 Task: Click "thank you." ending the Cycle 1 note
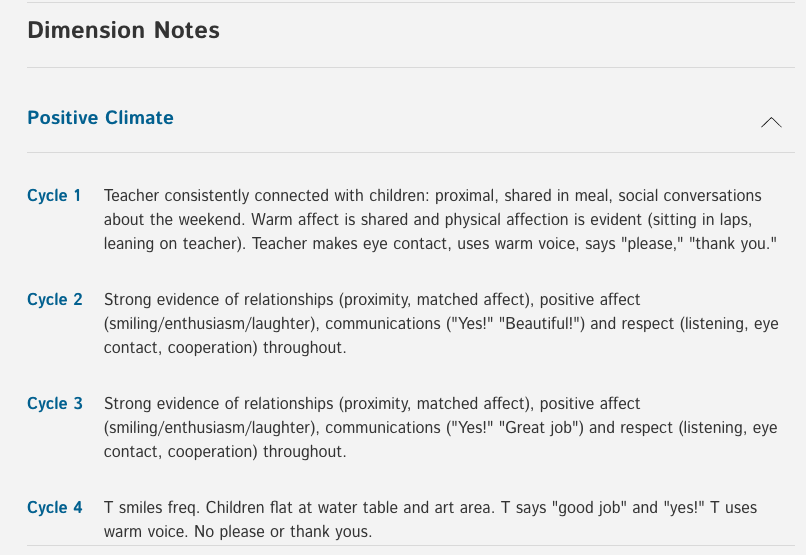click(x=736, y=244)
